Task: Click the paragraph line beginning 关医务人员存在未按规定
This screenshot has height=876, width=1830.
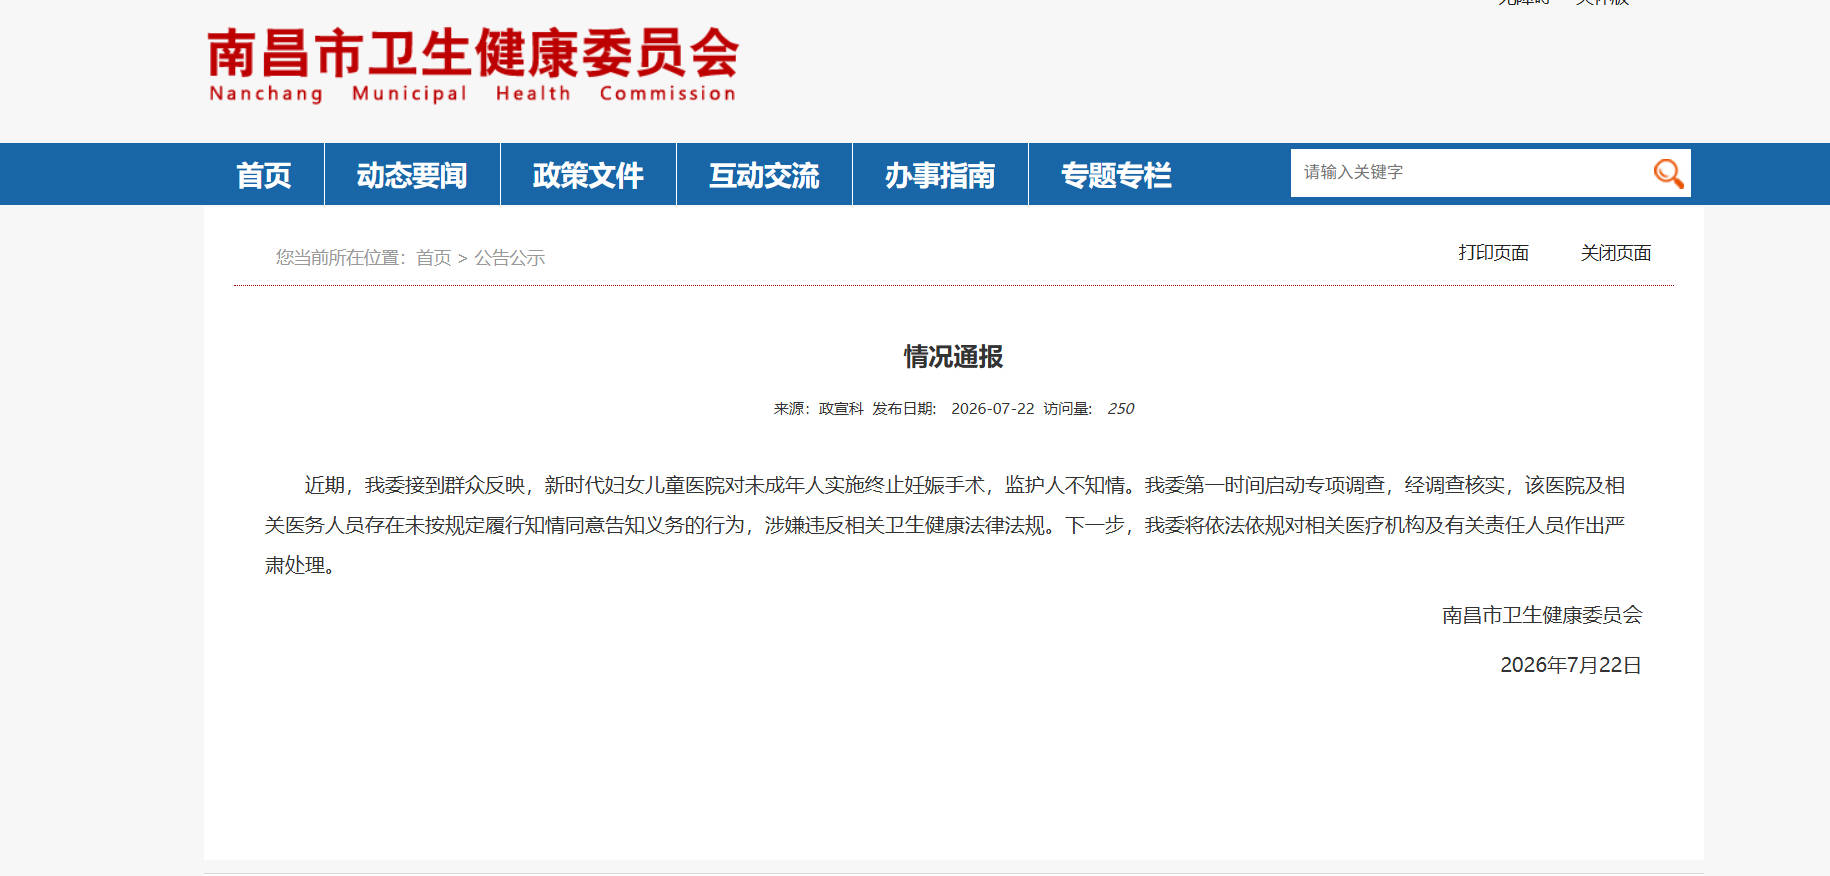Action: (x=944, y=525)
